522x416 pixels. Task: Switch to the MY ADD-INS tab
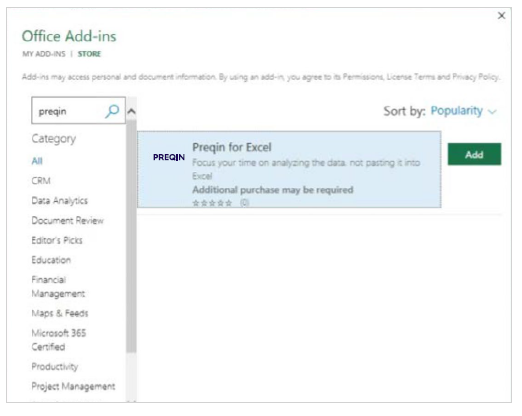pyautogui.click(x=44, y=54)
